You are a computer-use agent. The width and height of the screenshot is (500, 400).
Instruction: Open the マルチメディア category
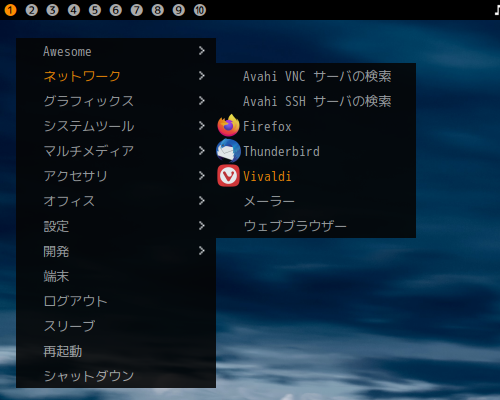pyautogui.click(x=116, y=151)
